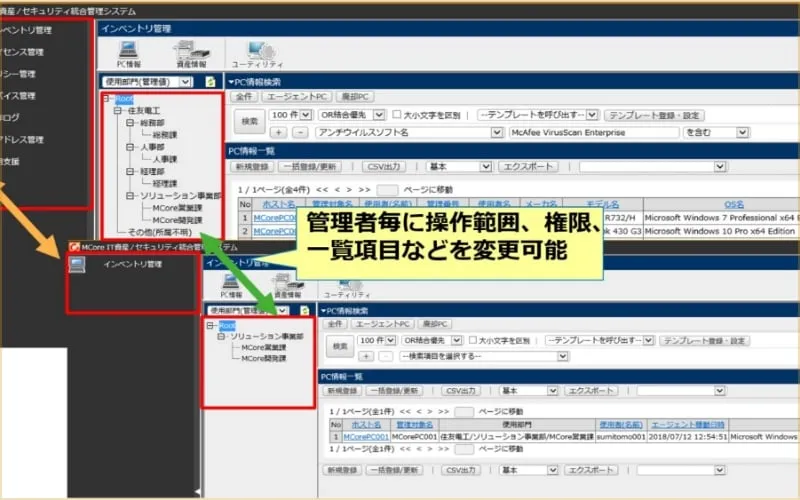Image resolution: width=800 pixels, height=500 pixels.
Task: Open MCorePC001 host link in lower table
Action: pos(366,437)
